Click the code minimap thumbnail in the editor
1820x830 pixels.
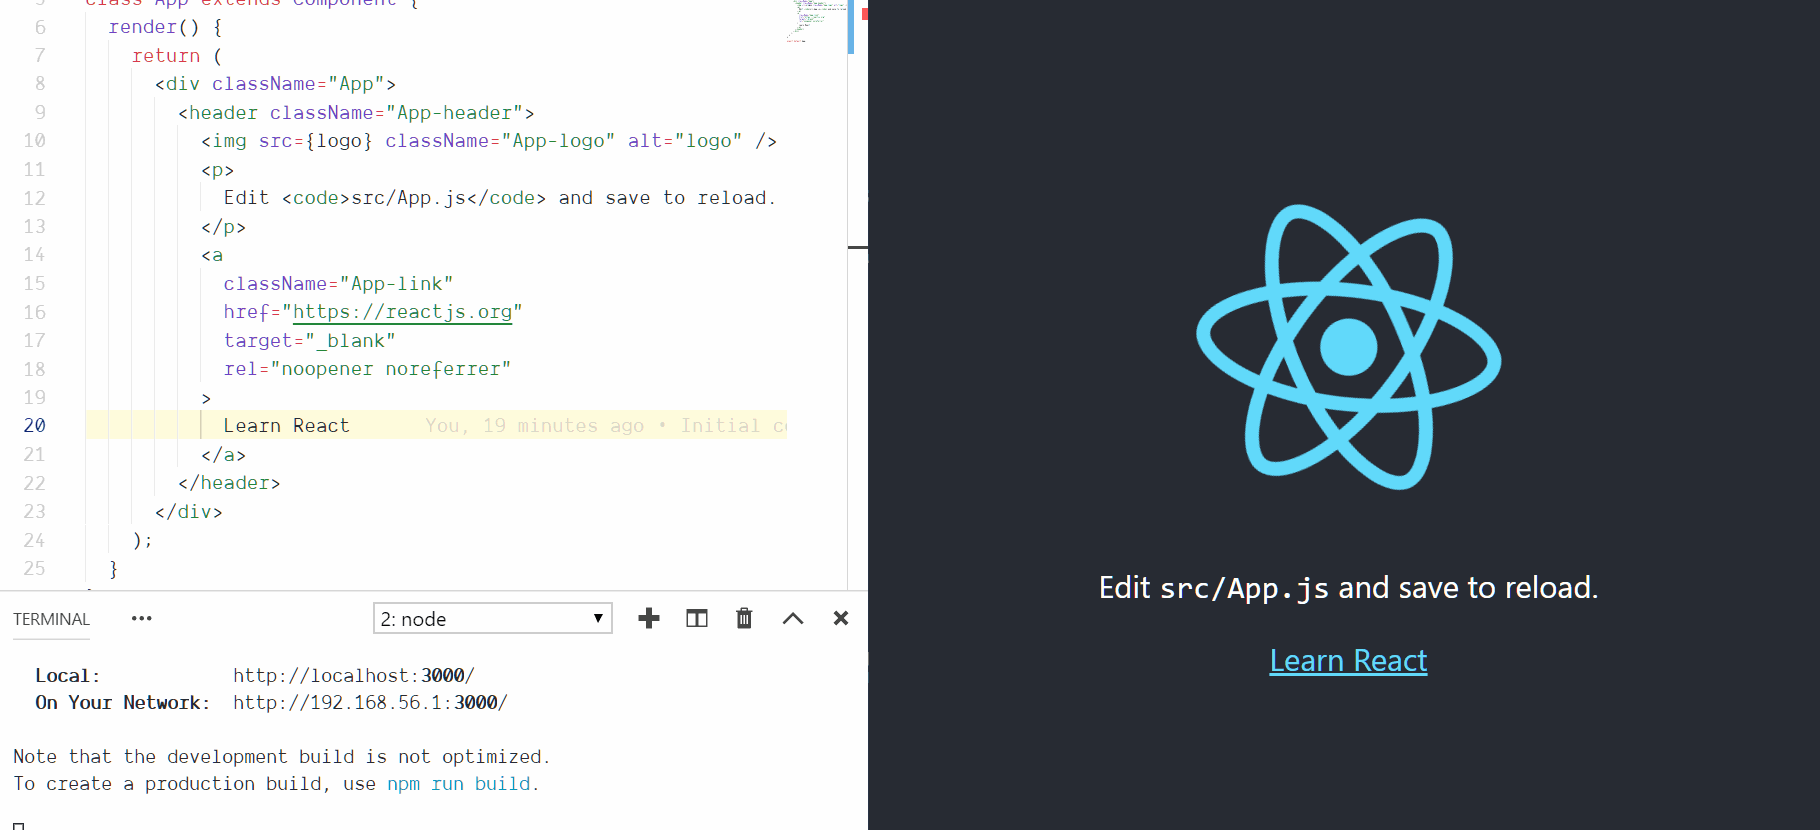[816, 22]
